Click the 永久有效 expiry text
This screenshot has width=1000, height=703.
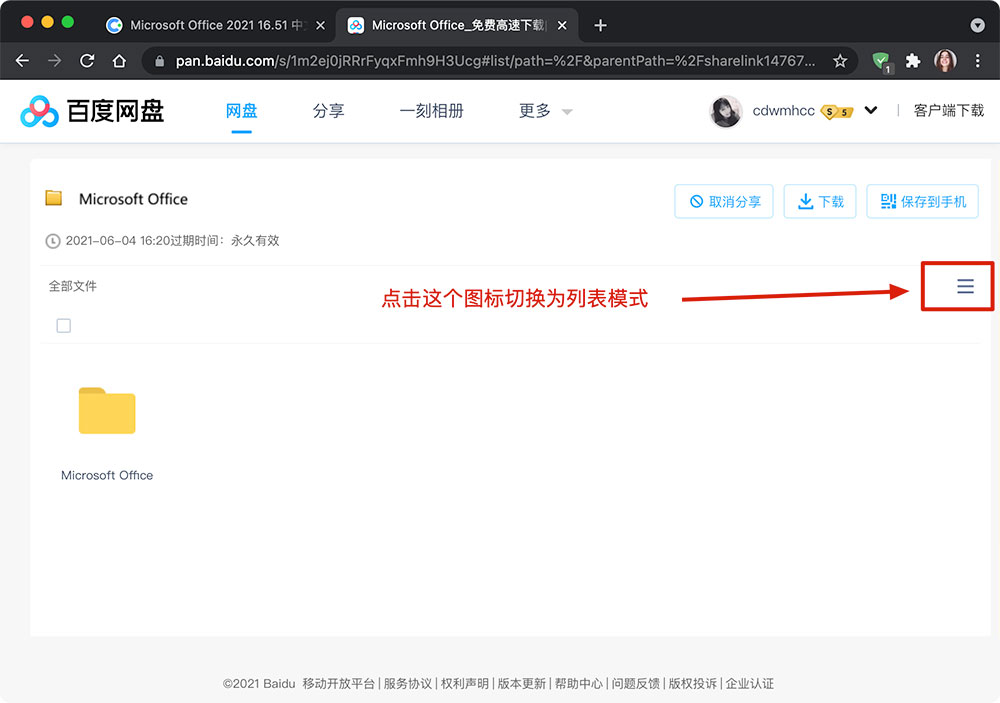pos(255,240)
